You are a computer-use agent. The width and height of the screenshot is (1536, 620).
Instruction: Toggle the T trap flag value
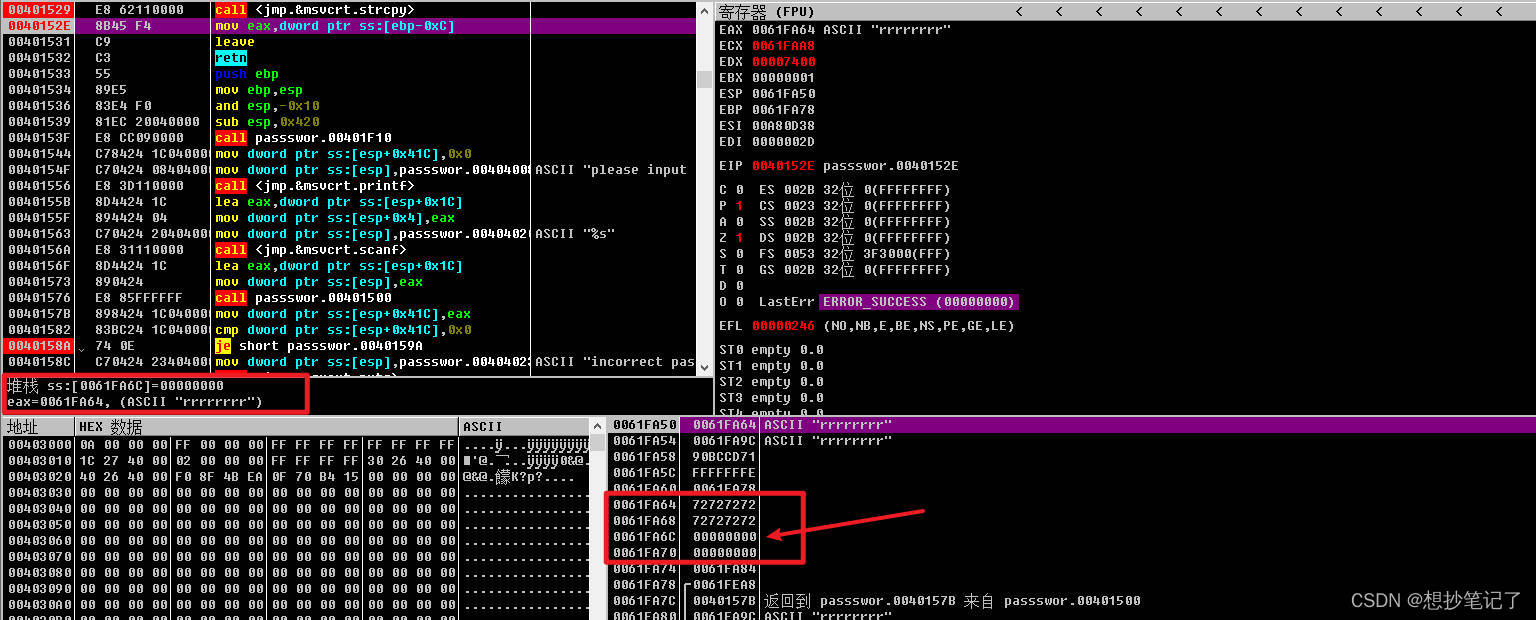pos(739,270)
